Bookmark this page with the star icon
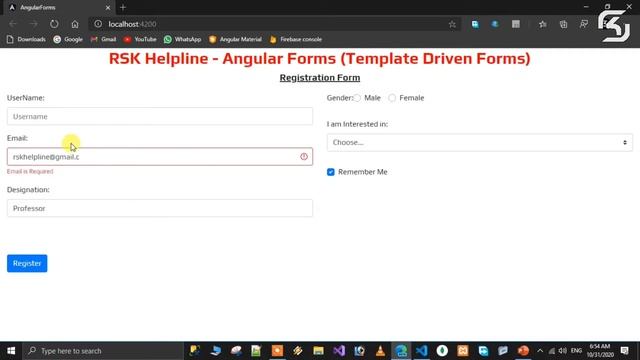Screen dimensions: 640x360 452,24
